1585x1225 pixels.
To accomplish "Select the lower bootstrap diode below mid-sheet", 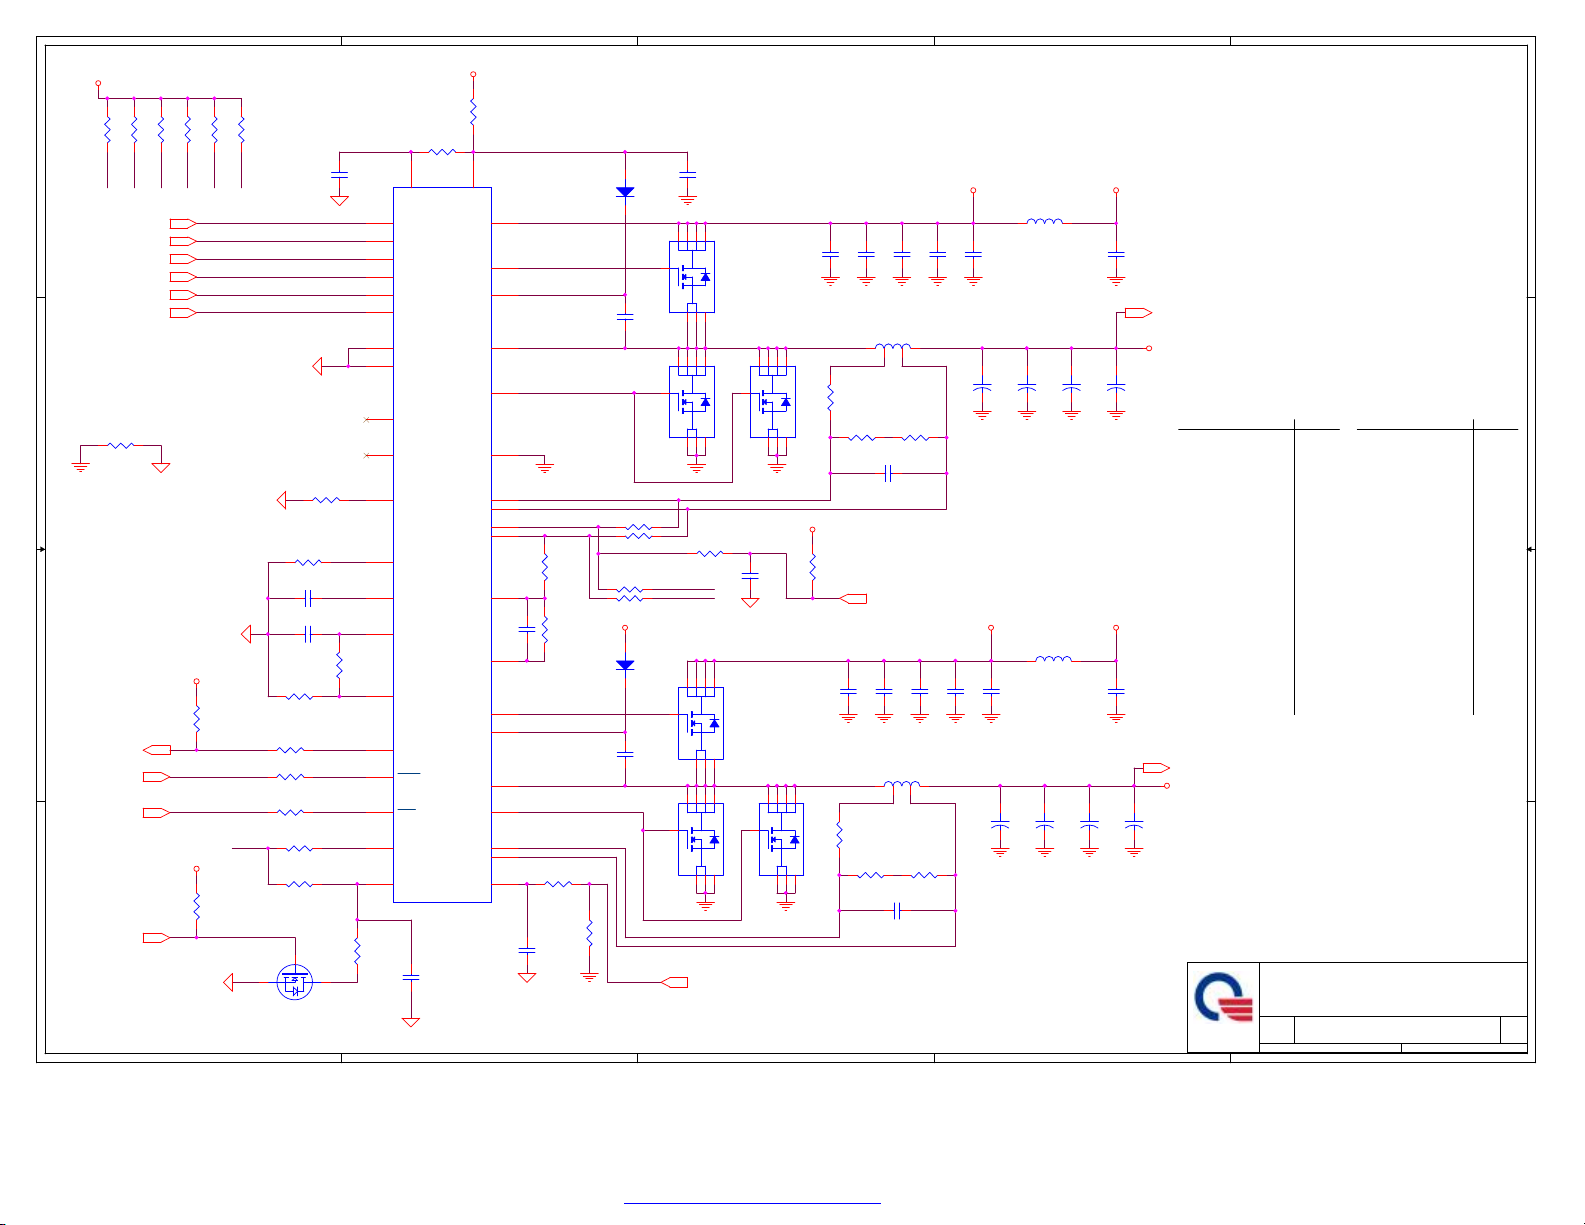I will 625,665.
